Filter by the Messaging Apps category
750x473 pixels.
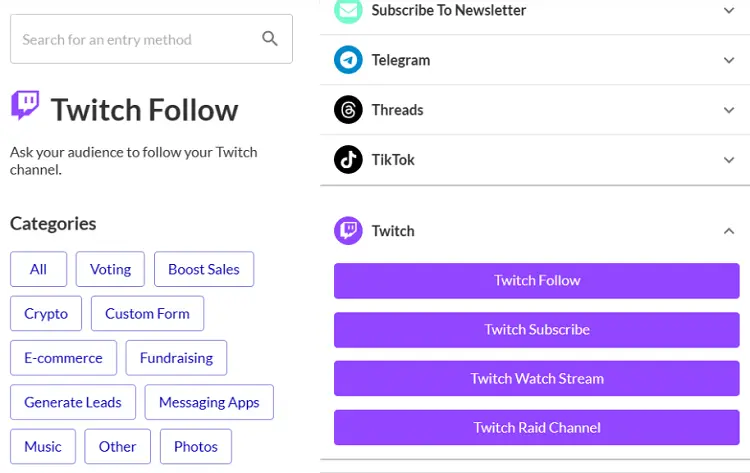click(209, 402)
